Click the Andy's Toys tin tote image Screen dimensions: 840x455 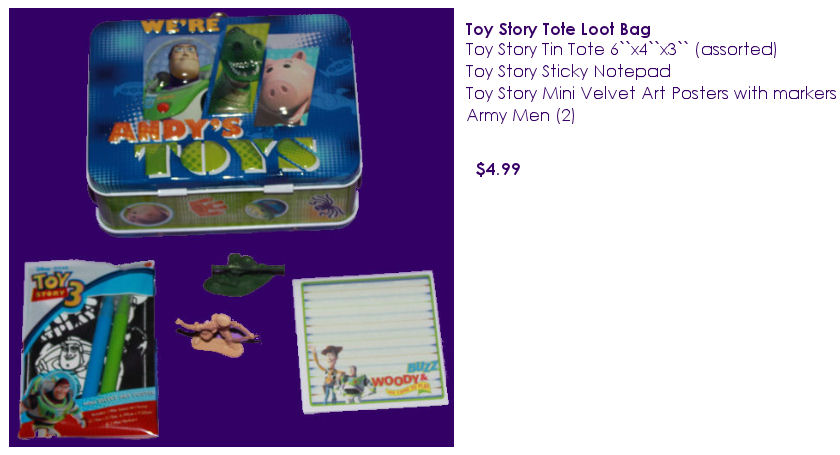tap(224, 124)
